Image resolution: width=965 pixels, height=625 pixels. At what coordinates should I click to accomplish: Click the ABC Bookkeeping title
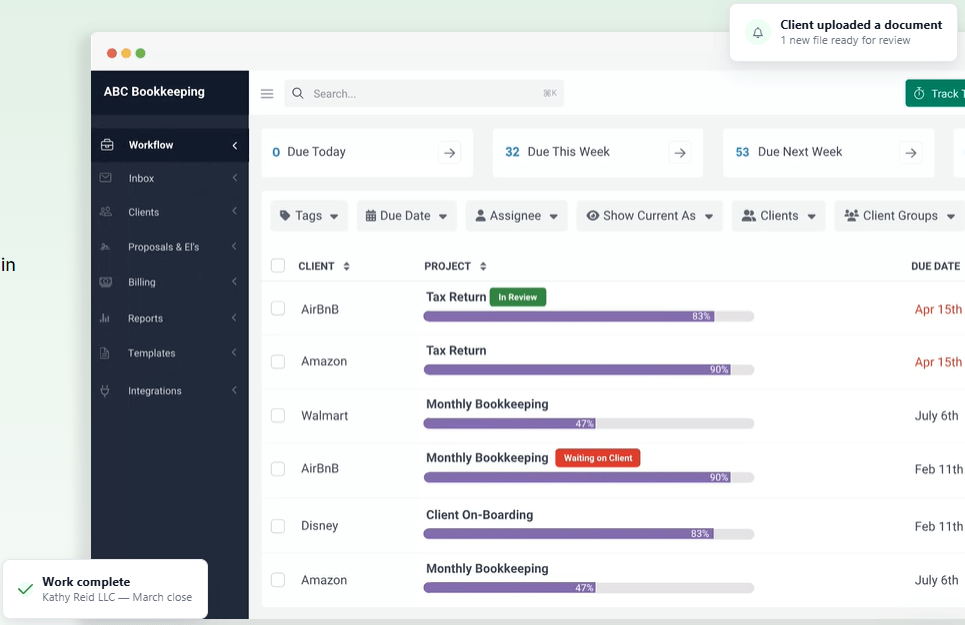(154, 92)
